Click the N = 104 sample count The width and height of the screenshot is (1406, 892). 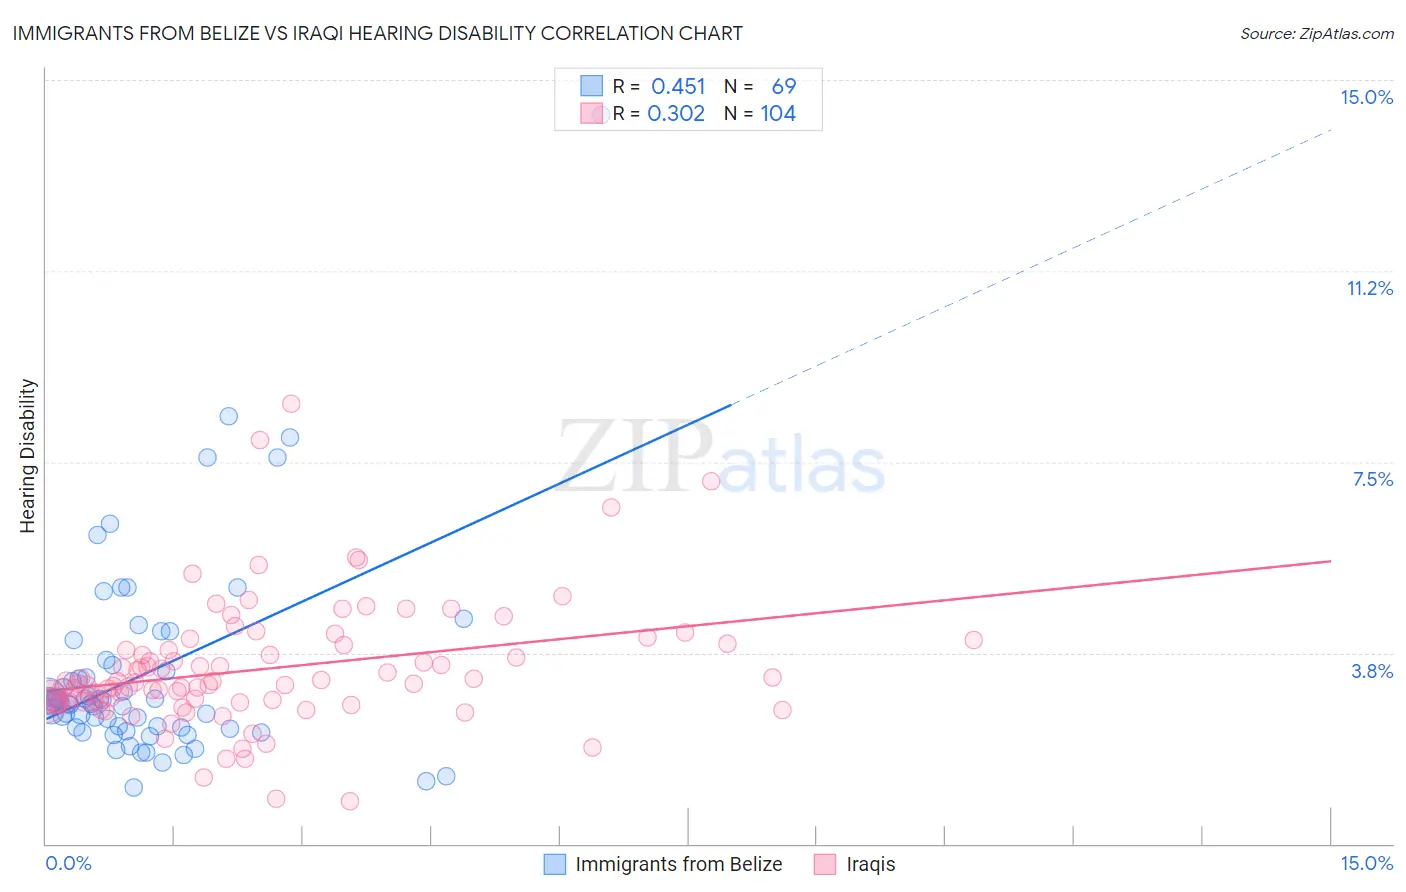(760, 113)
